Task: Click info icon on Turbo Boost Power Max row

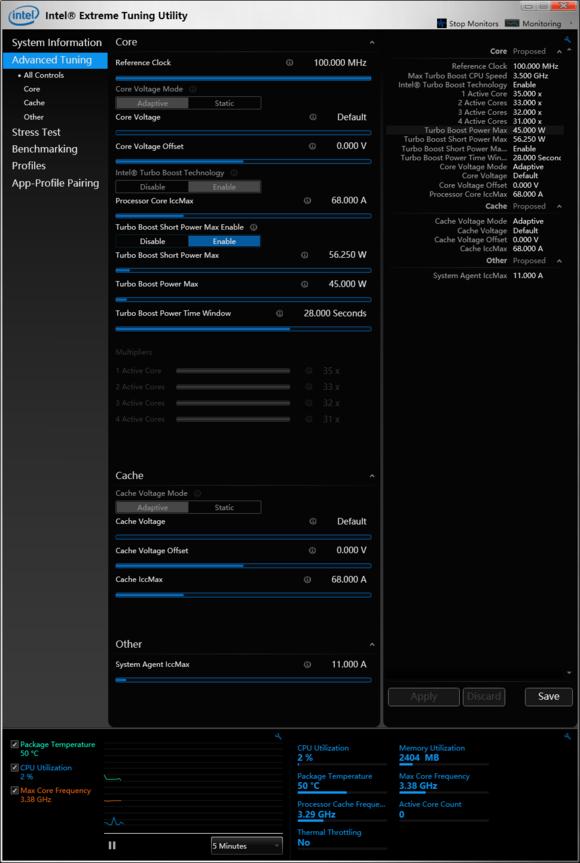Action: pyautogui.click(x=304, y=285)
